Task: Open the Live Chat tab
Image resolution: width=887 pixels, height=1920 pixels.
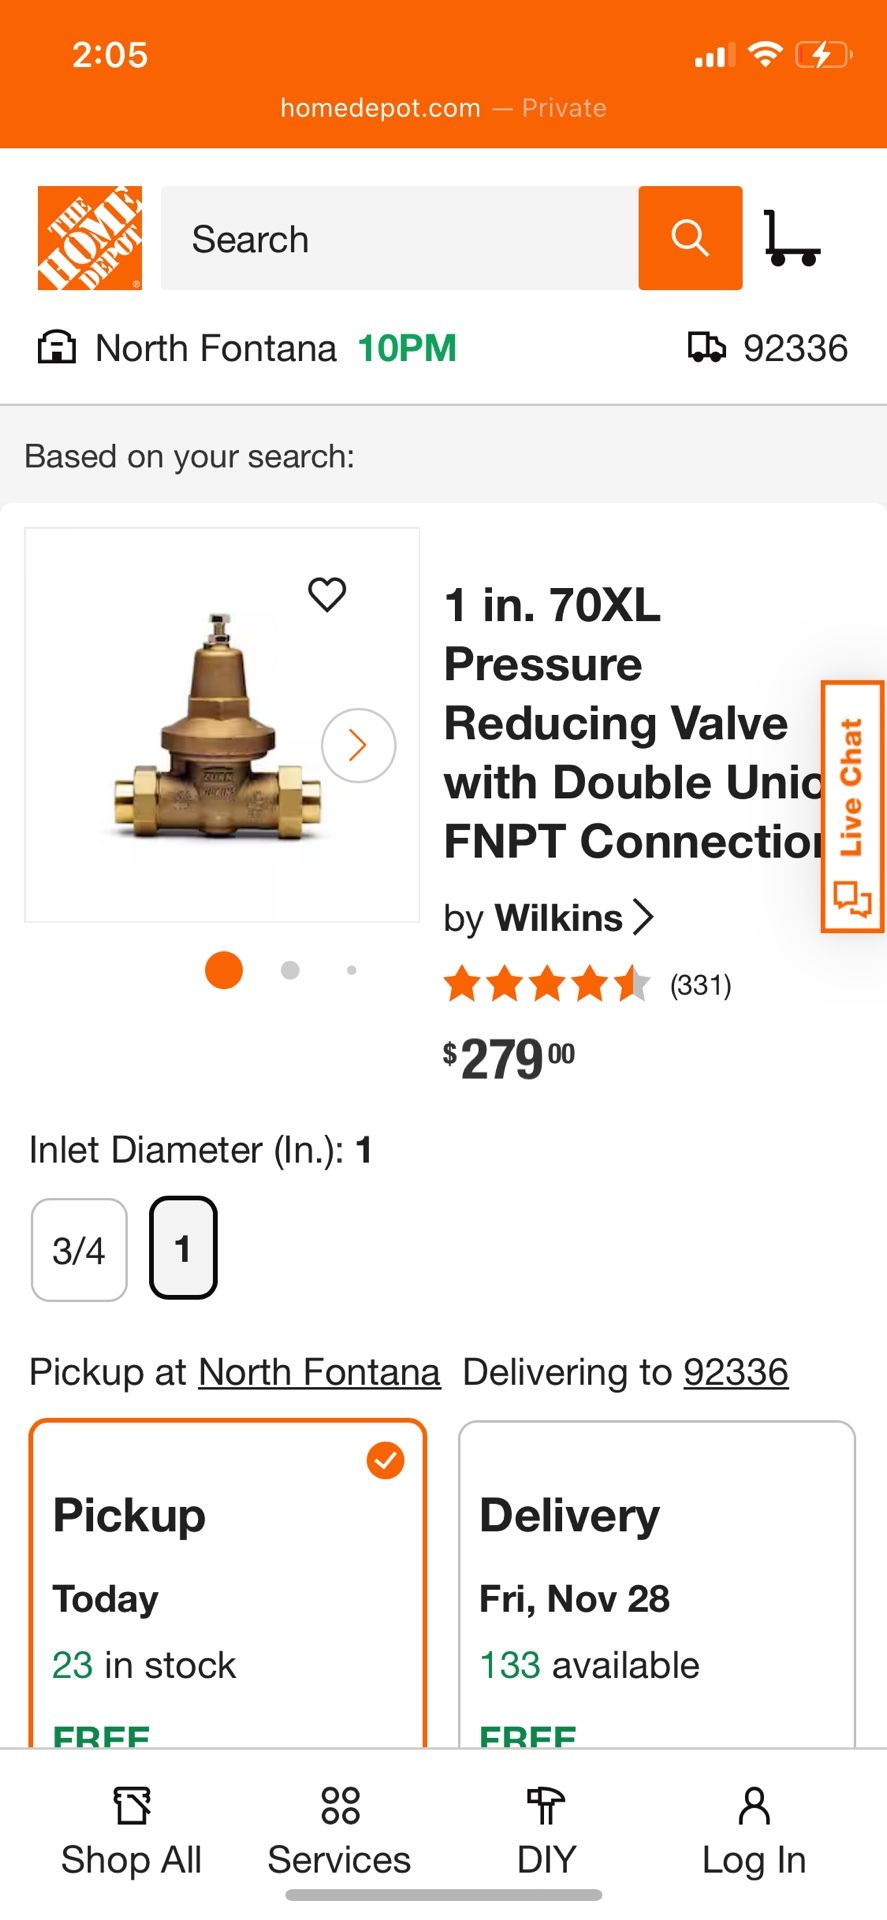Action: [851, 810]
